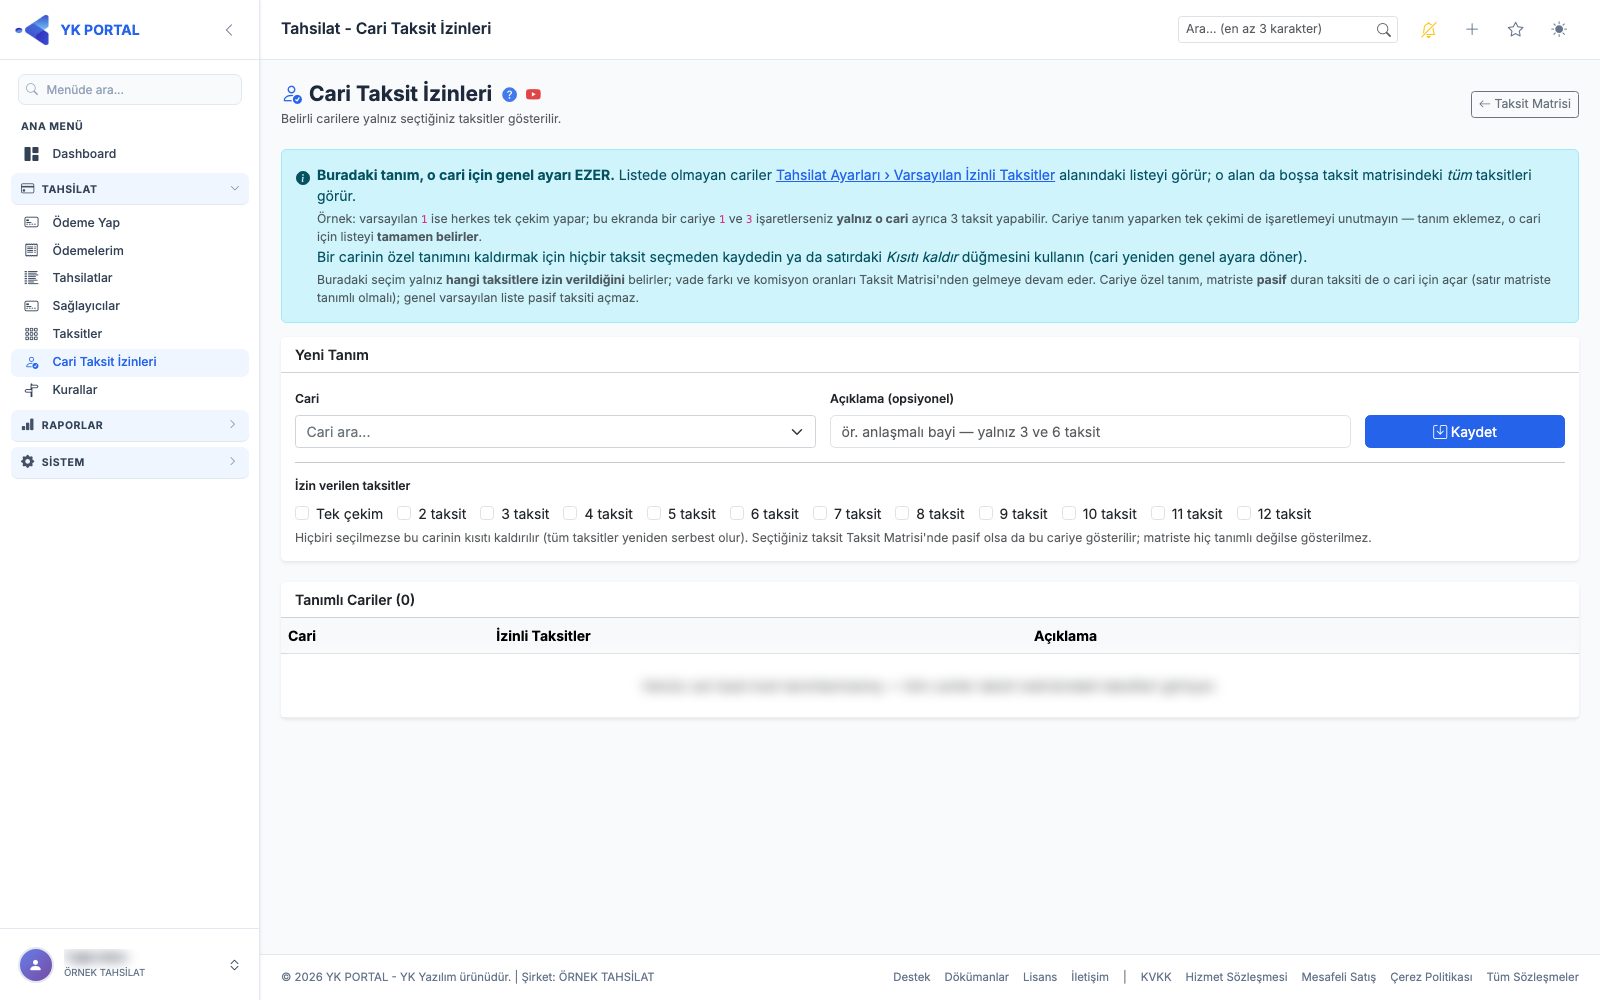
Task: Open the Kurallar menu item
Action: point(130,390)
